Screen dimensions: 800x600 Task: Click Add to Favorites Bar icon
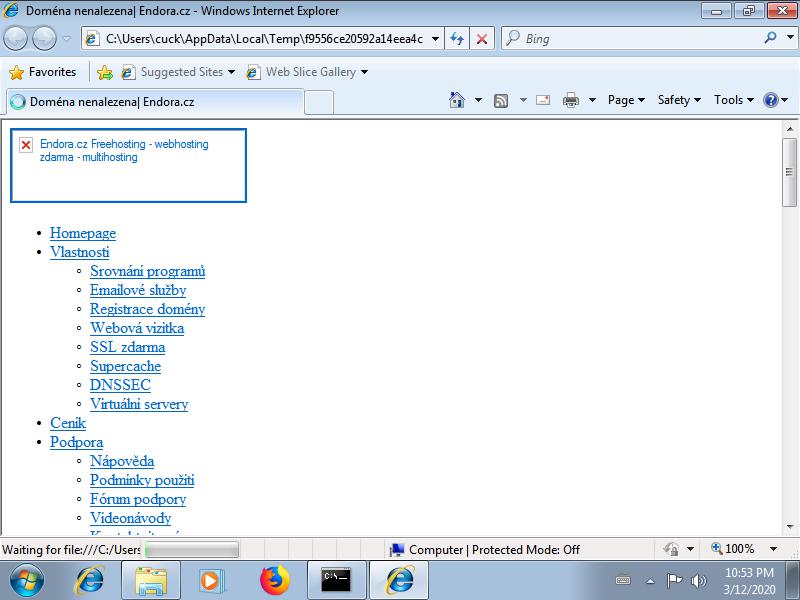point(105,72)
